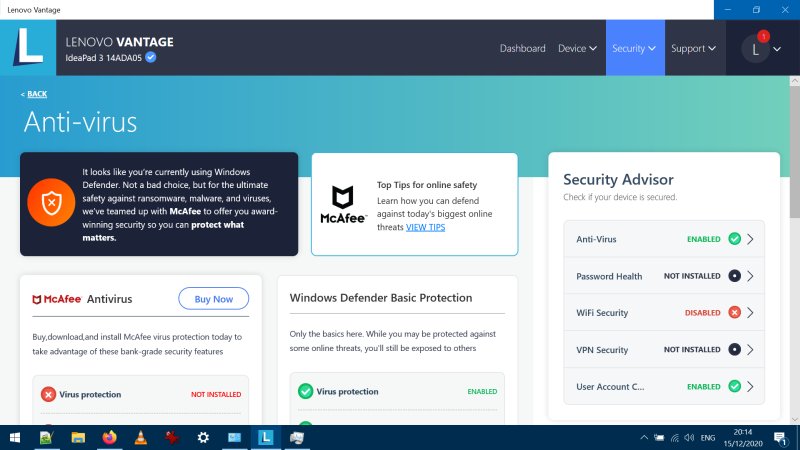Click the Lenovo Vantage taskbar icon
Viewport: 800px width, 450px height.
pos(265,438)
